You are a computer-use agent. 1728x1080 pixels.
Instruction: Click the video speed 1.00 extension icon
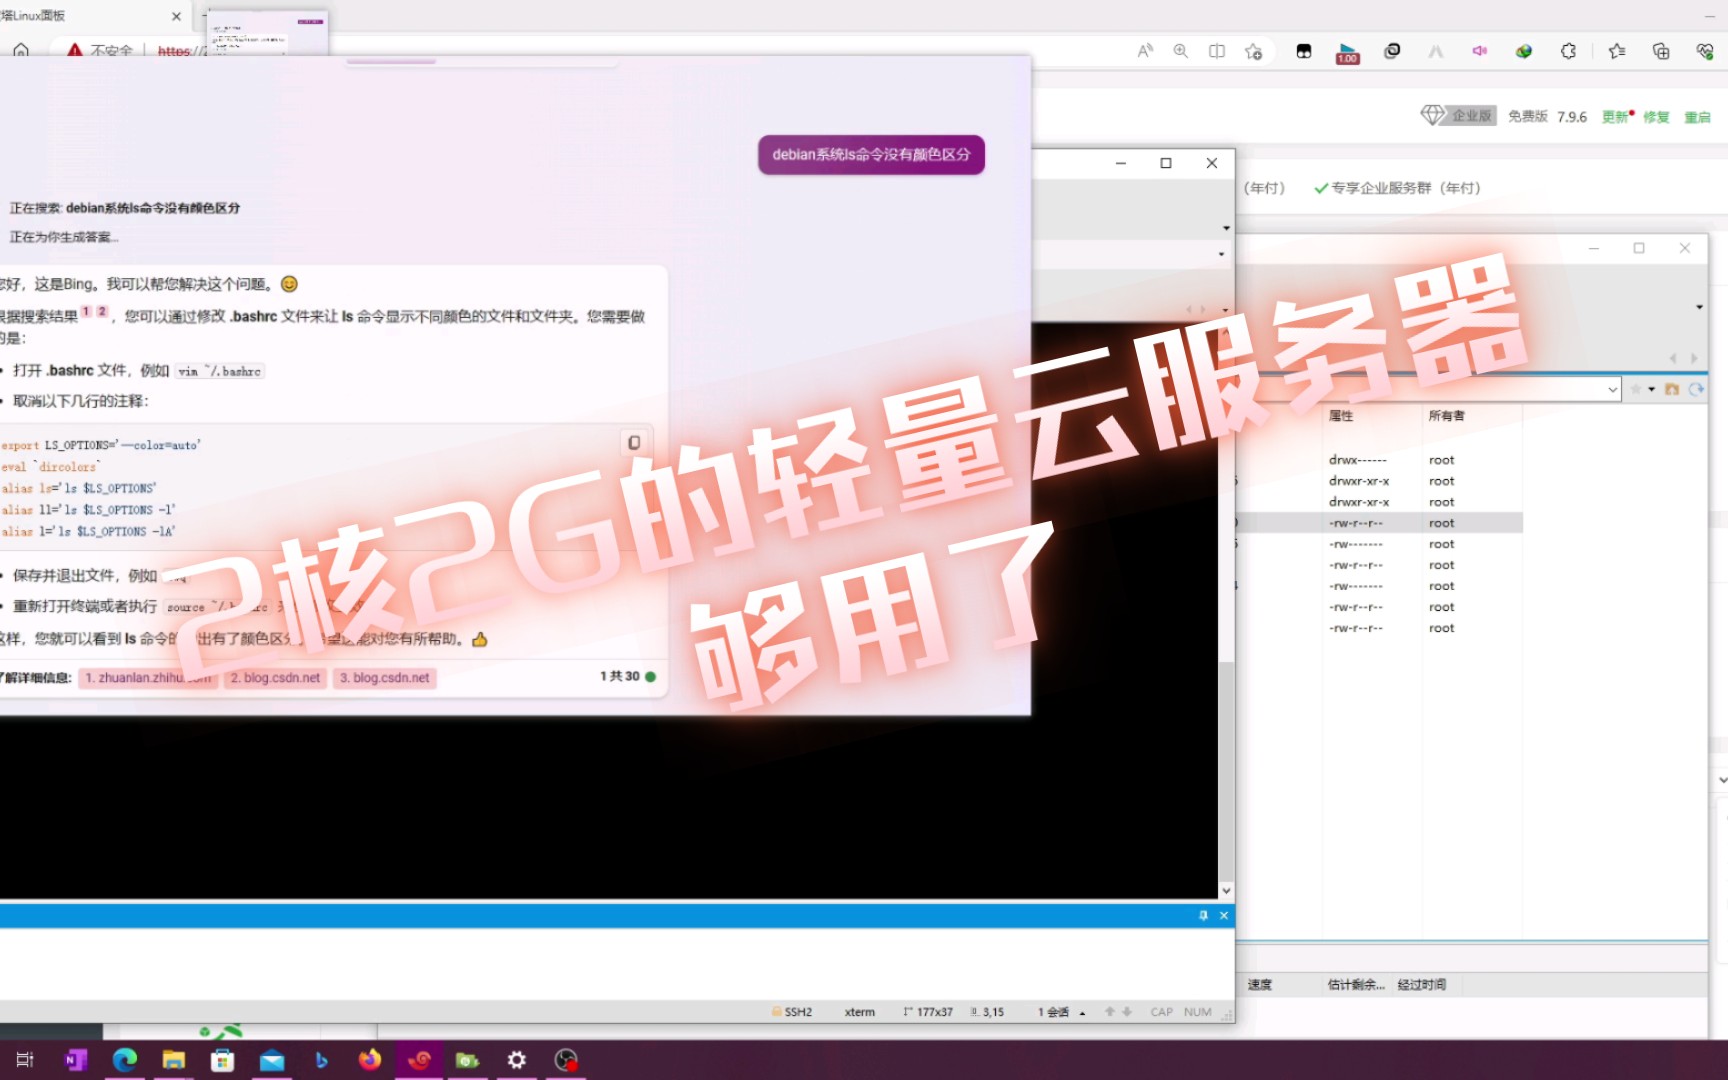[x=1348, y=54]
